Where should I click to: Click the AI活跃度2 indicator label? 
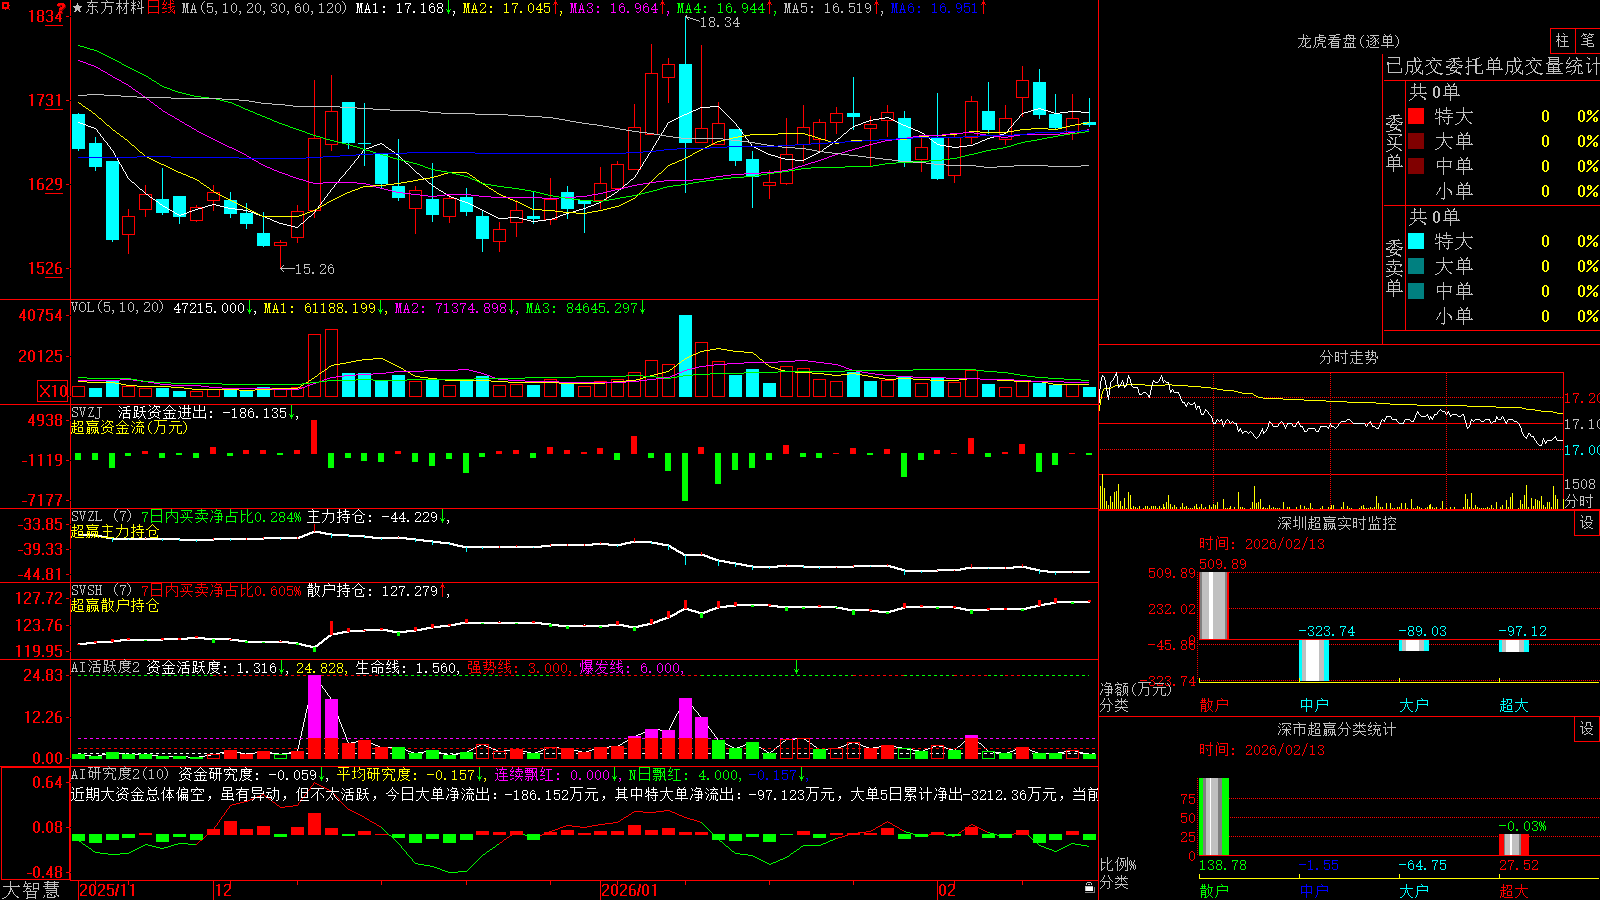(106, 668)
